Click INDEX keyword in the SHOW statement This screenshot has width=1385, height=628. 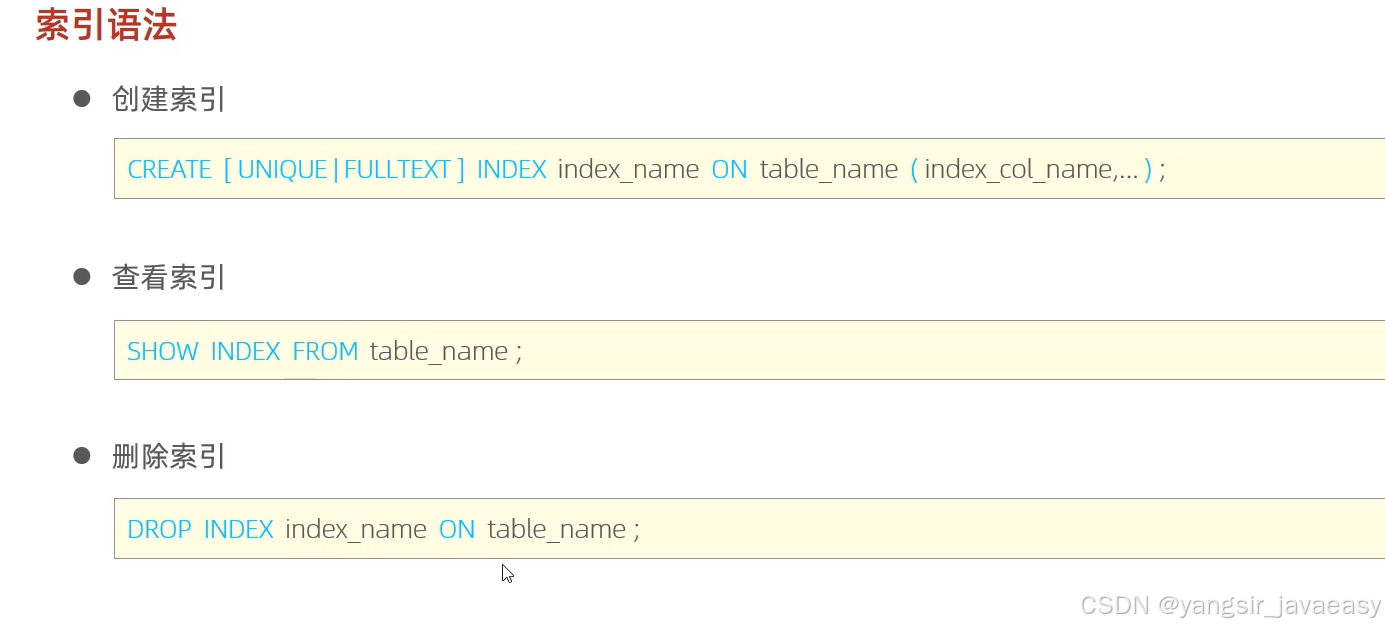click(x=246, y=351)
